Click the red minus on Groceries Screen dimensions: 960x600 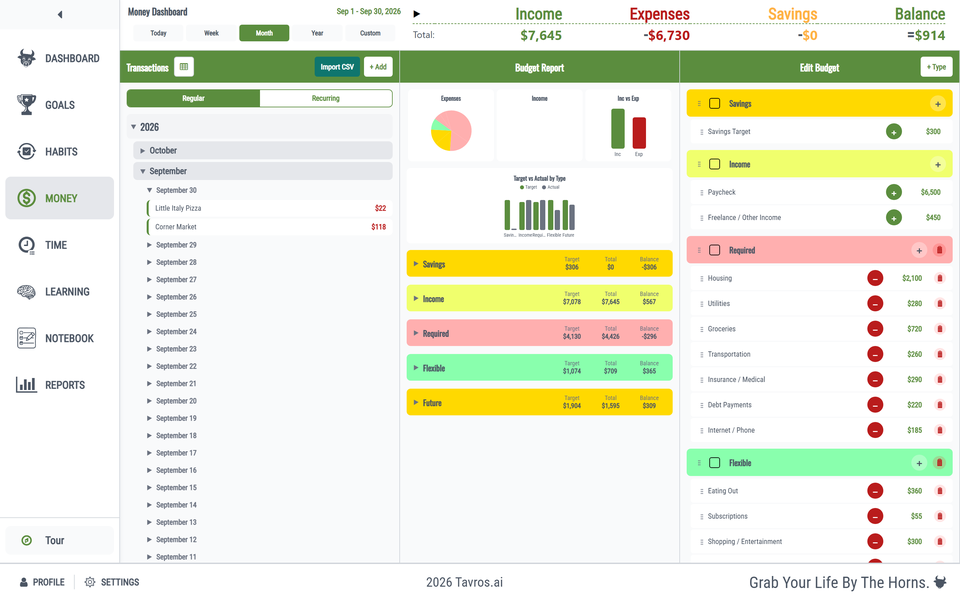pyautogui.click(x=875, y=329)
